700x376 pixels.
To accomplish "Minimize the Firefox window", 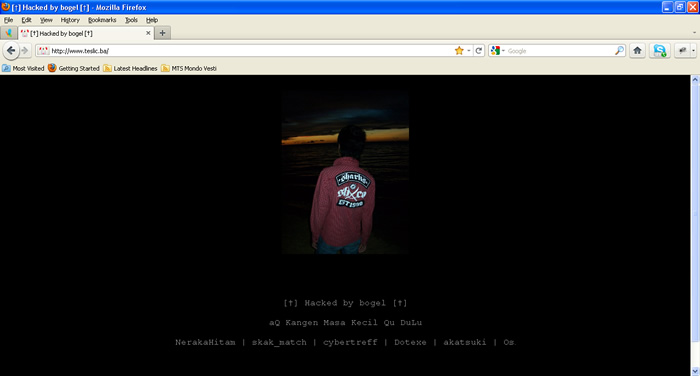I will coord(667,7).
